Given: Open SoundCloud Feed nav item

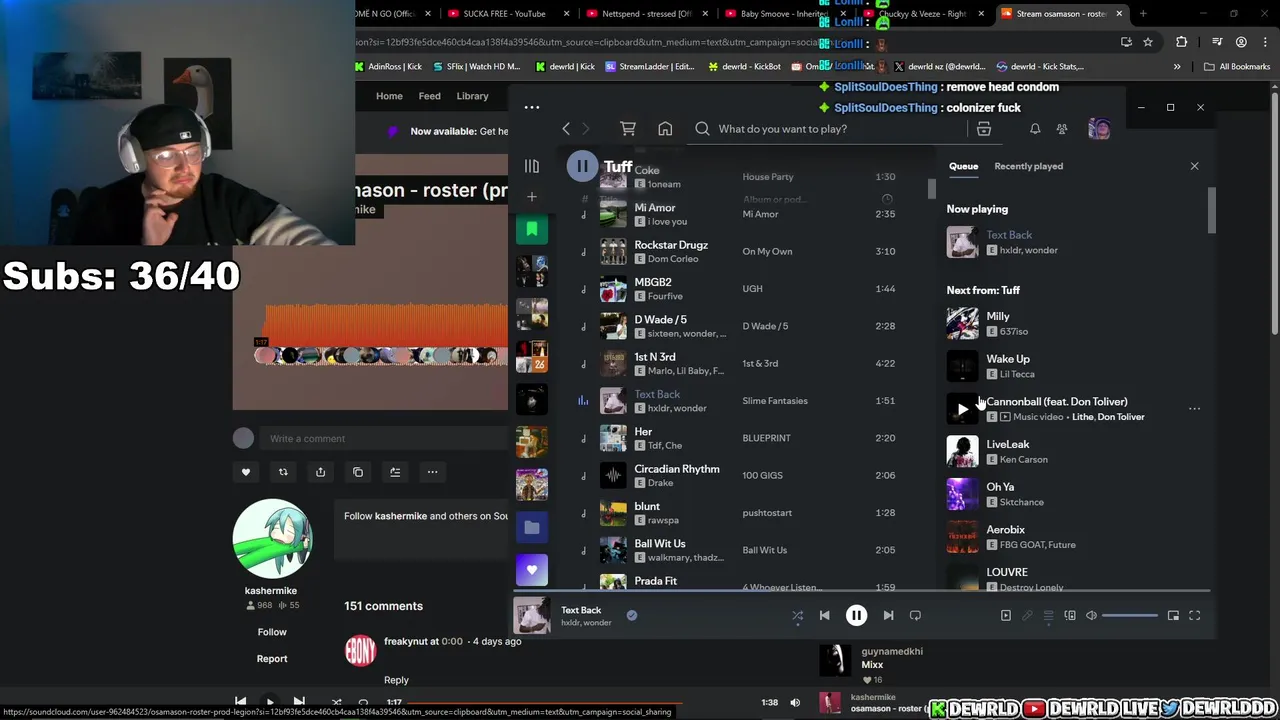Looking at the screenshot, I should point(429,96).
